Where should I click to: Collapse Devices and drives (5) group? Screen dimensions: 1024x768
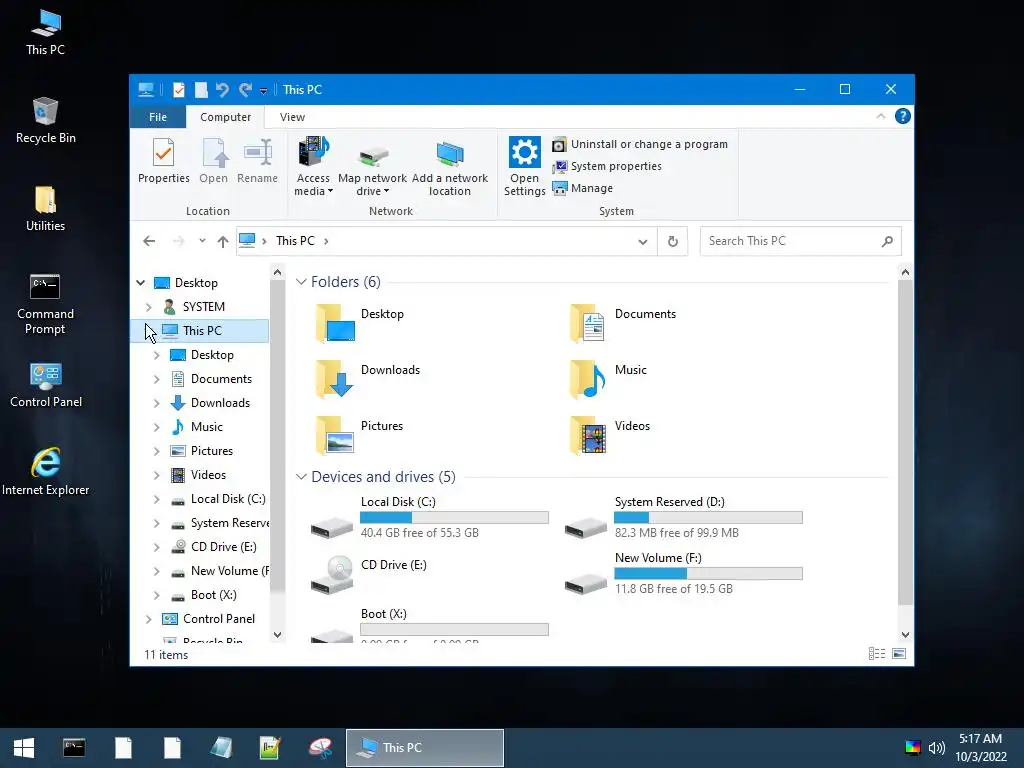301,477
